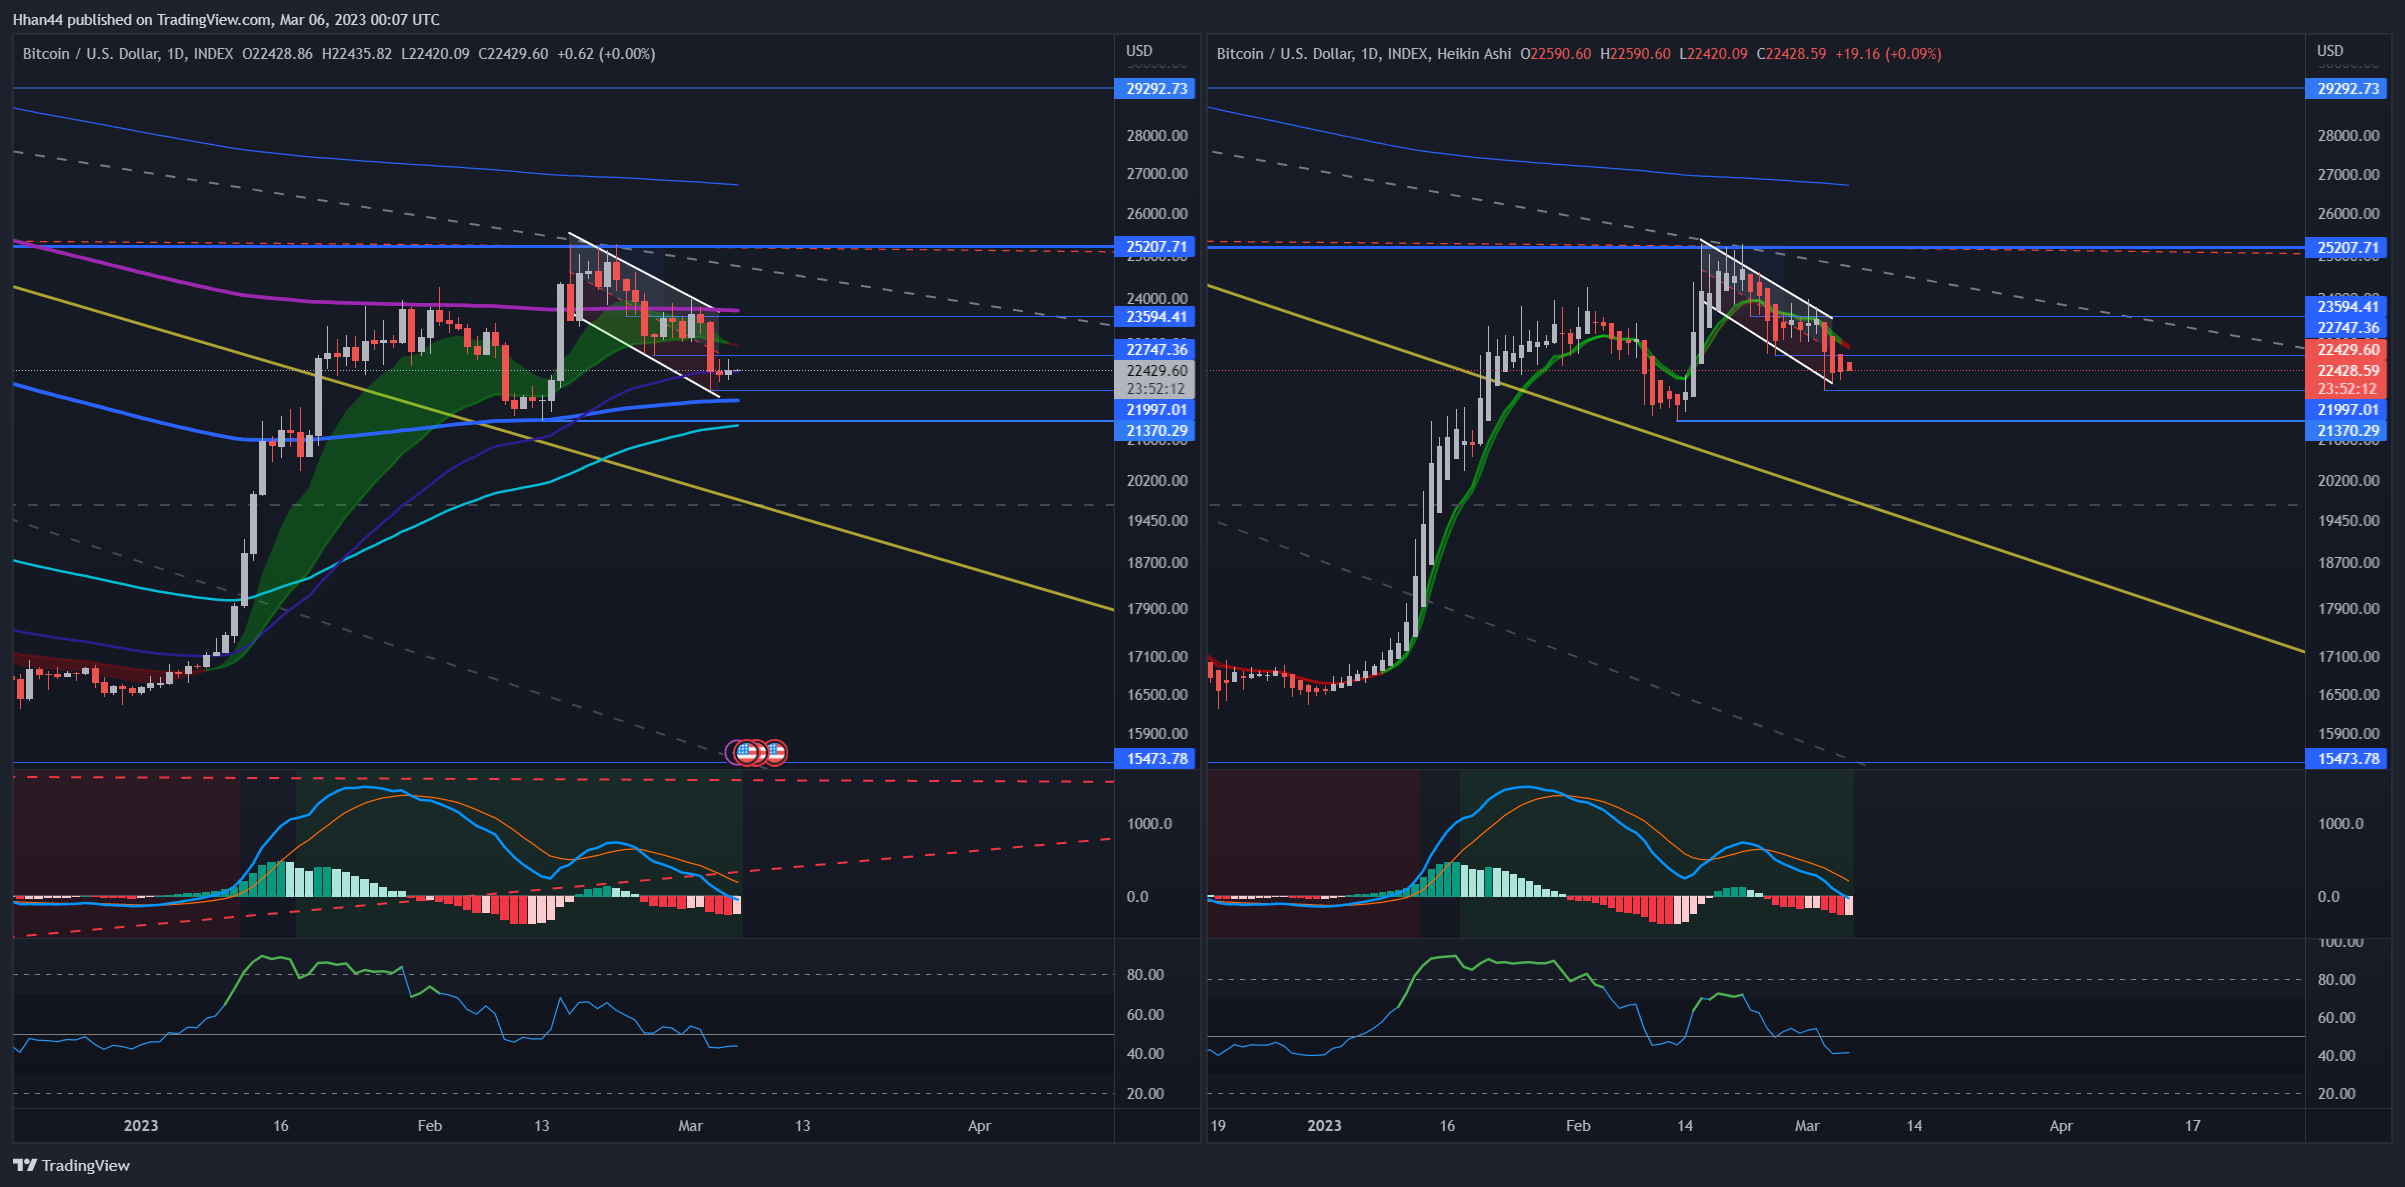The height and width of the screenshot is (1187, 2405).
Task: Click left chart Feb date on time axis
Action: (x=430, y=1126)
